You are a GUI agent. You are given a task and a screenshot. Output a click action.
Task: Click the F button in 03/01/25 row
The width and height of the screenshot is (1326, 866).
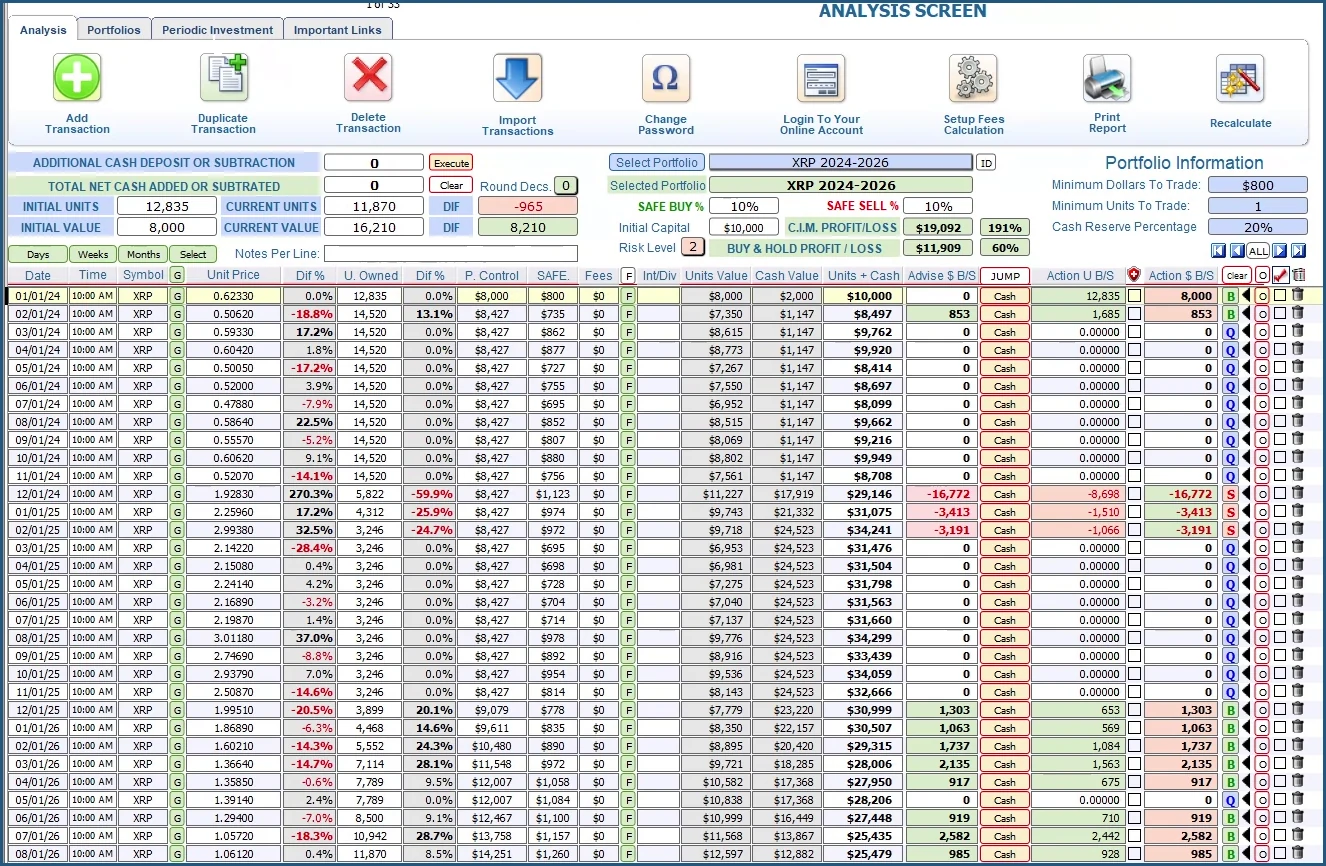pos(628,548)
